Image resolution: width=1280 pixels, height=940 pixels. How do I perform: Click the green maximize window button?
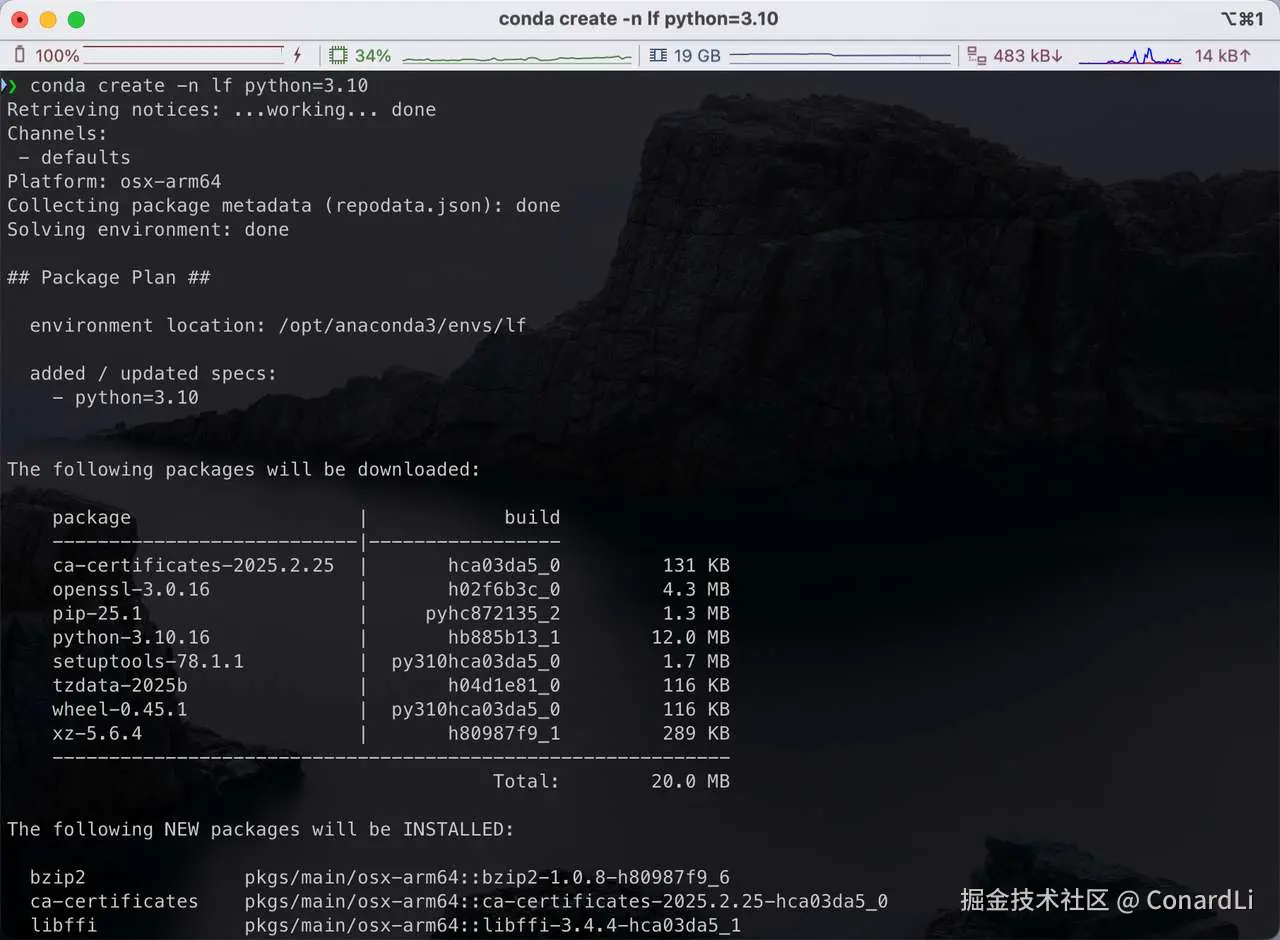click(x=76, y=19)
